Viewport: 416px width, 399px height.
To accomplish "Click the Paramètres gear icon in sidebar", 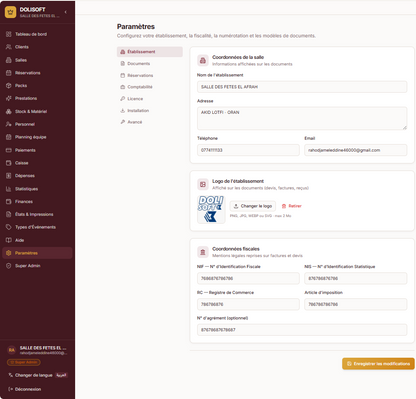I will [x=9, y=253].
